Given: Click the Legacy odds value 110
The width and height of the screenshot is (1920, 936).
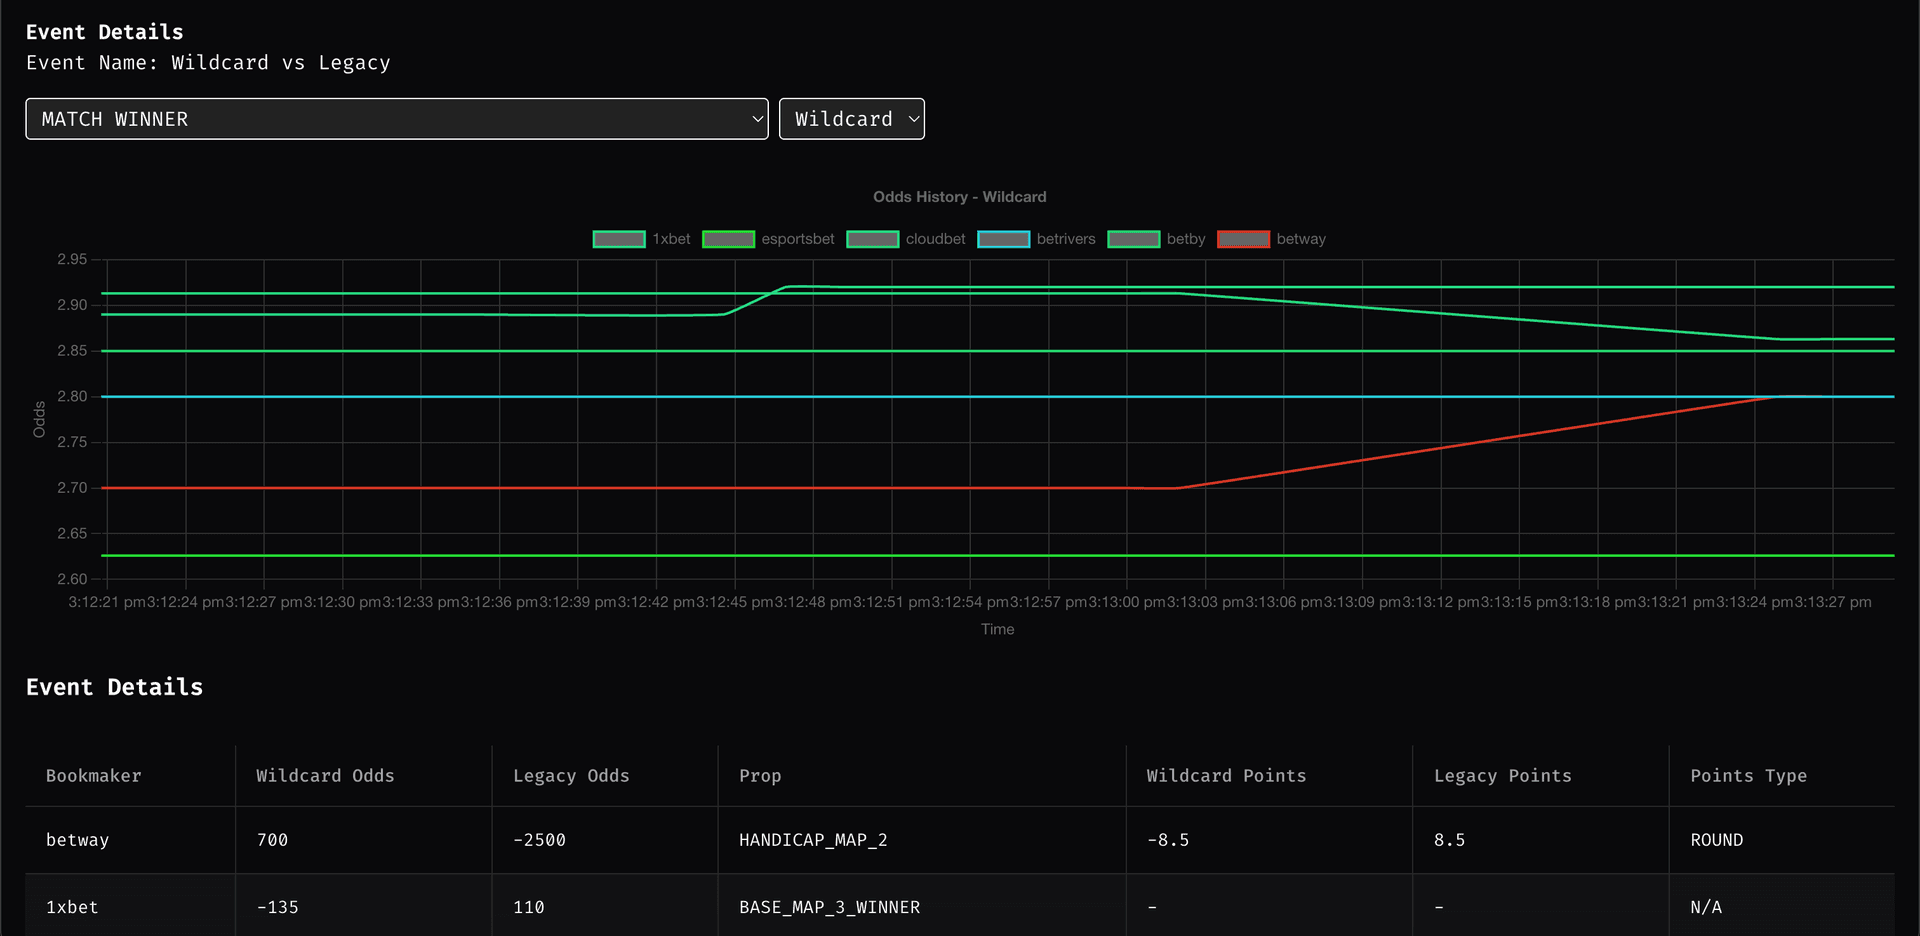Looking at the screenshot, I should 529,907.
